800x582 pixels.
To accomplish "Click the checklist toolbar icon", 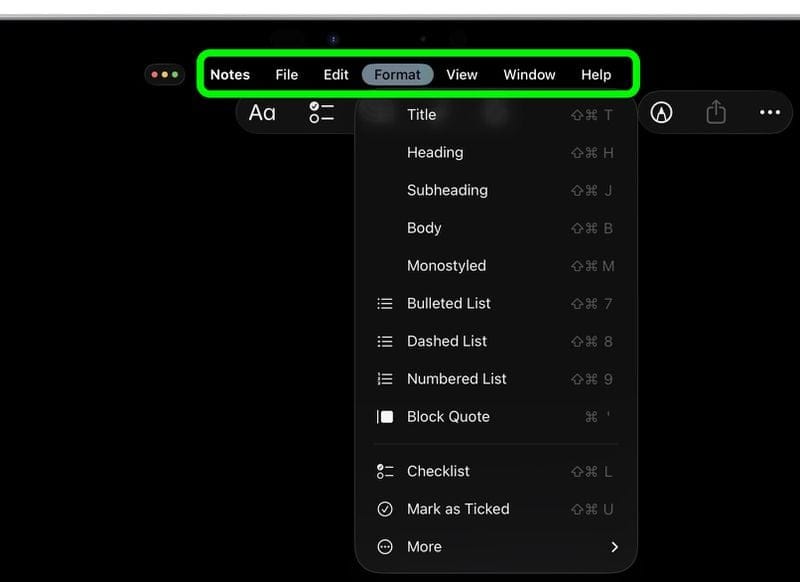I will click(321, 113).
